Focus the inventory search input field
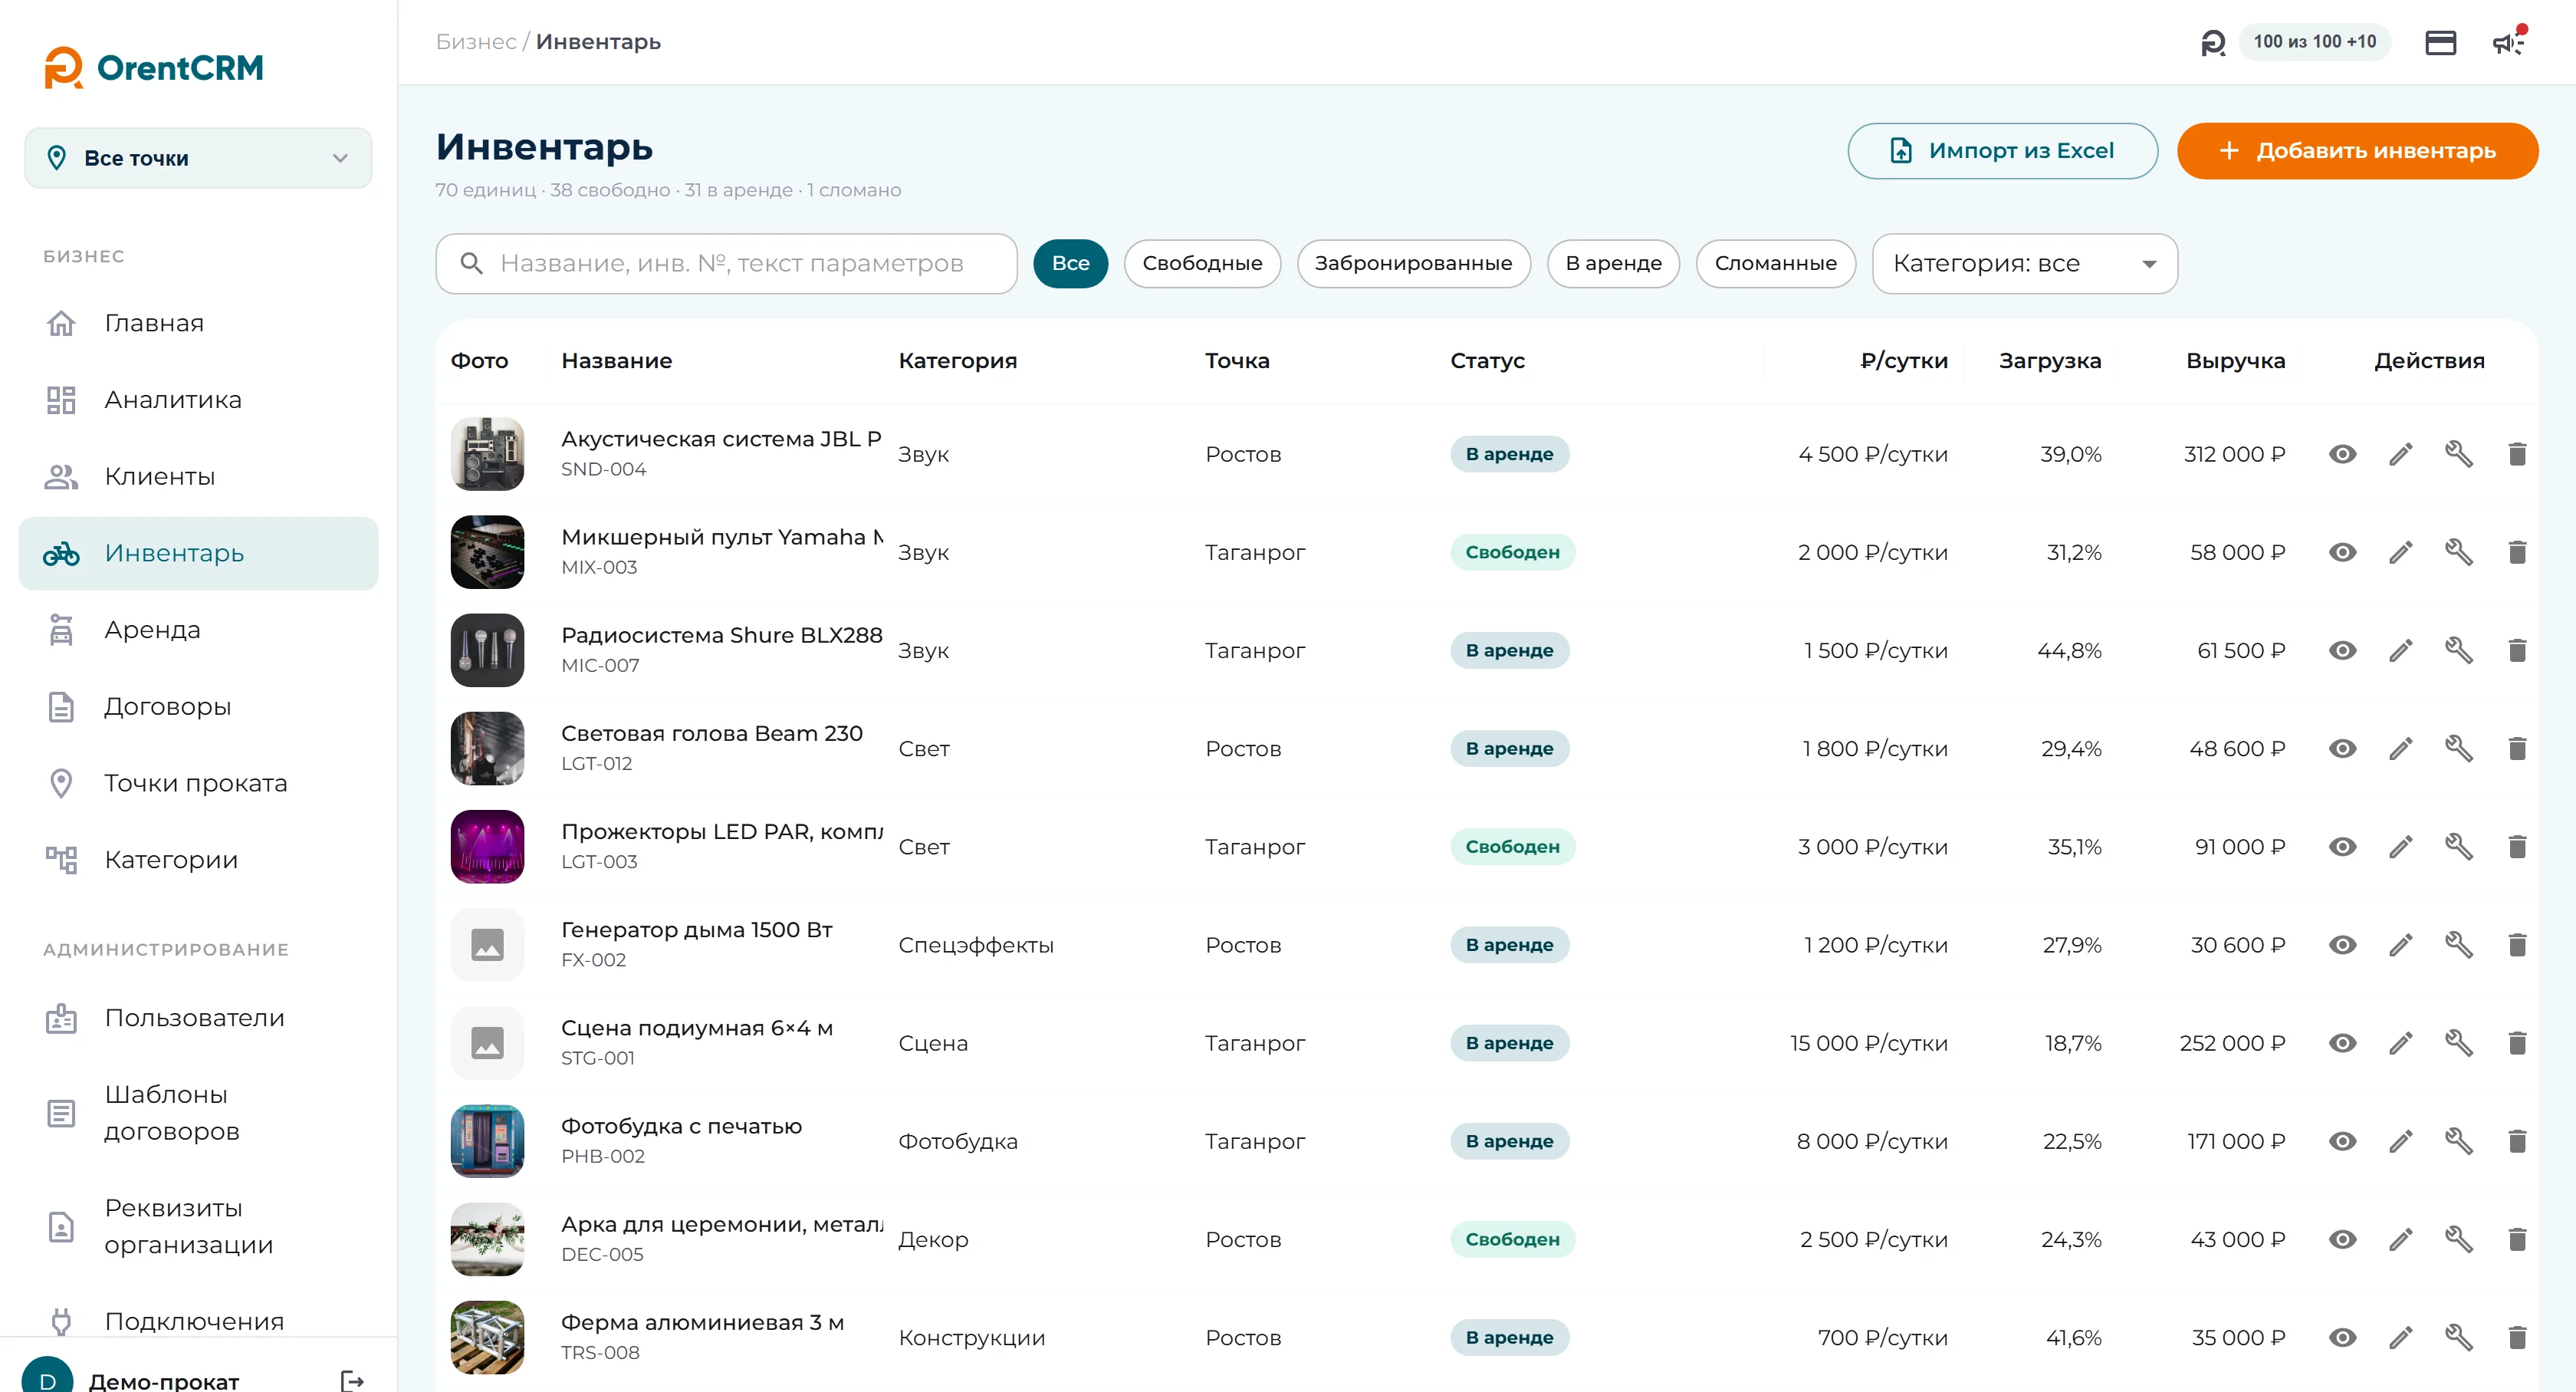 [726, 263]
